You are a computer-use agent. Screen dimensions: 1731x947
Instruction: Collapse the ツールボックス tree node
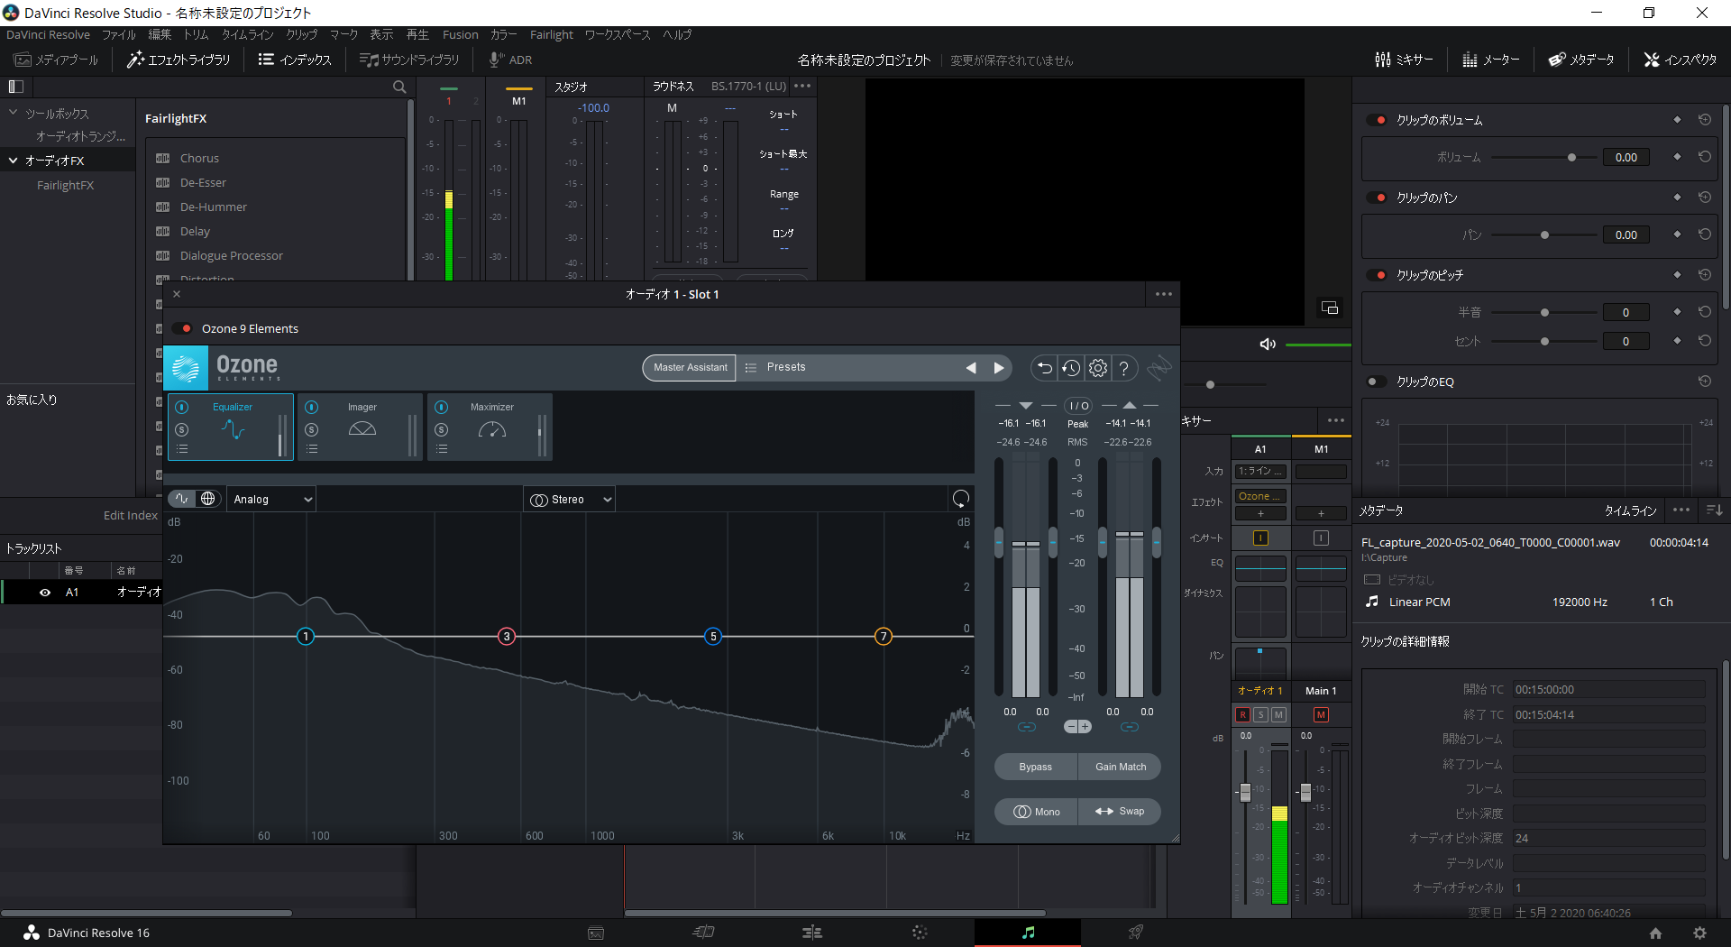coord(13,113)
